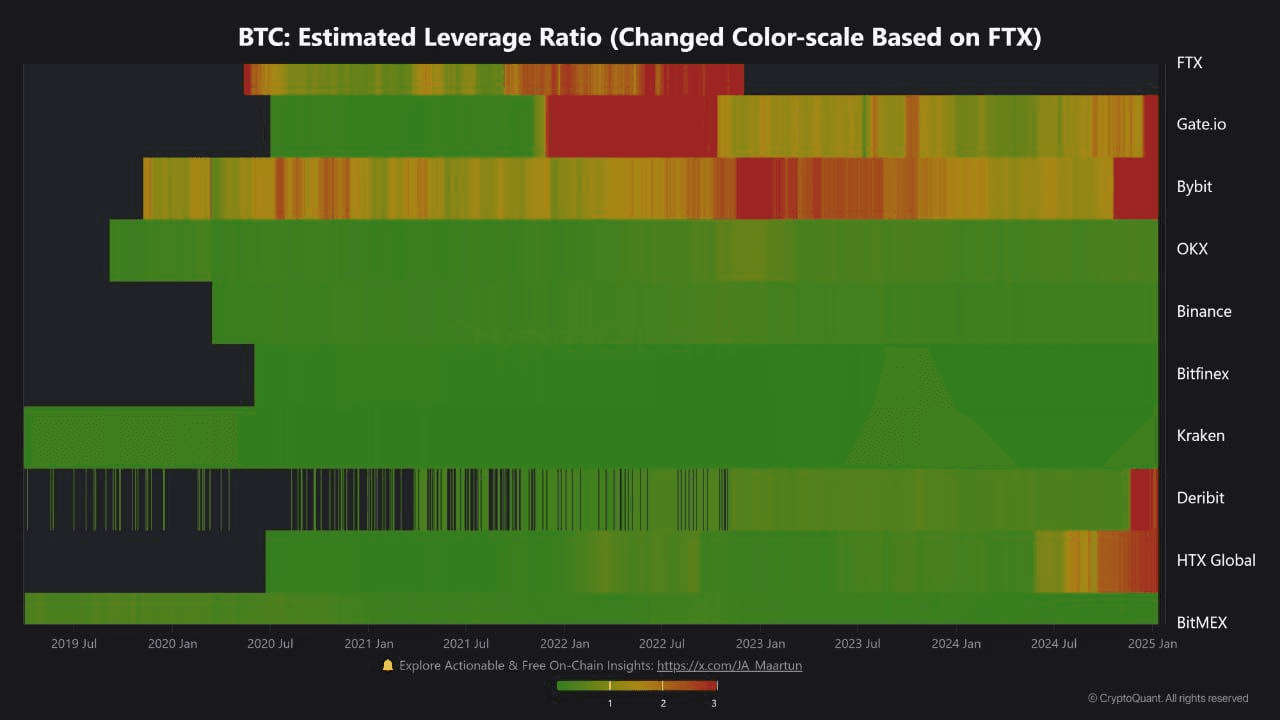The image size is (1280, 720).
Task: Click the 2020 Jan axis label
Action: click(172, 644)
